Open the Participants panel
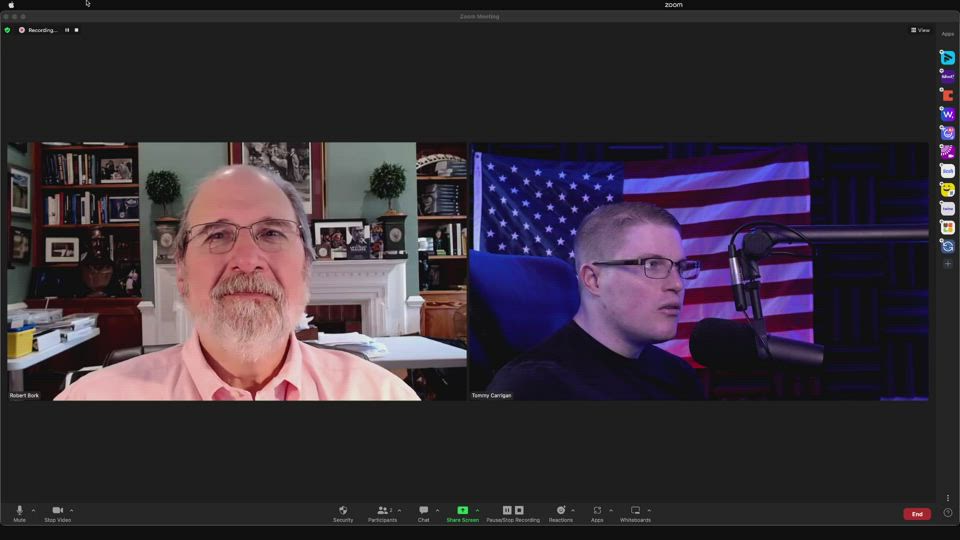This screenshot has width=960, height=540. [382, 513]
